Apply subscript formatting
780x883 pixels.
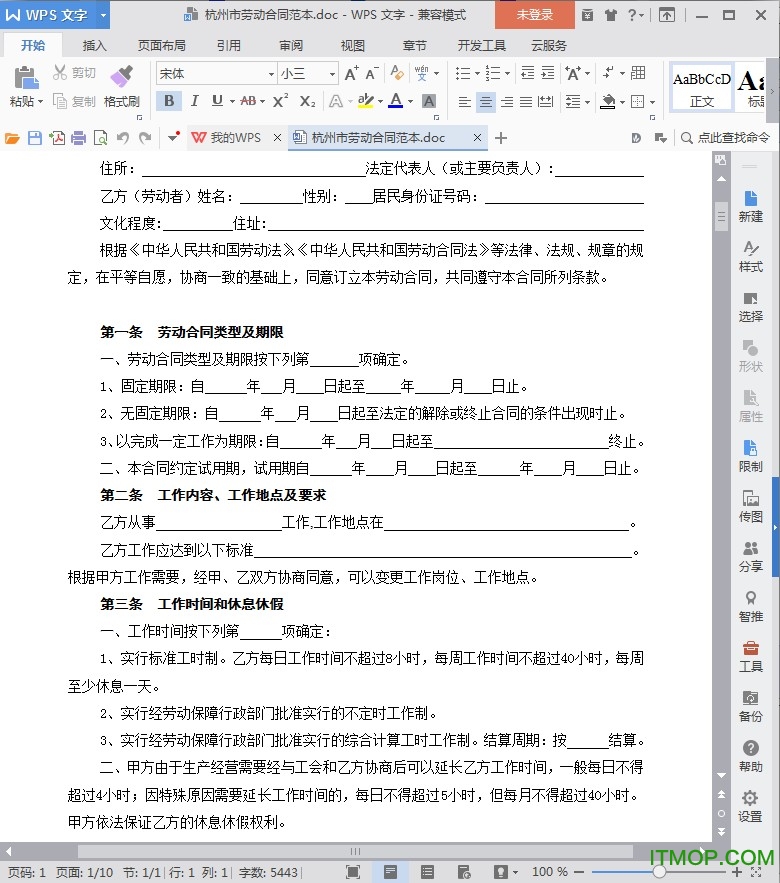pyautogui.click(x=307, y=101)
